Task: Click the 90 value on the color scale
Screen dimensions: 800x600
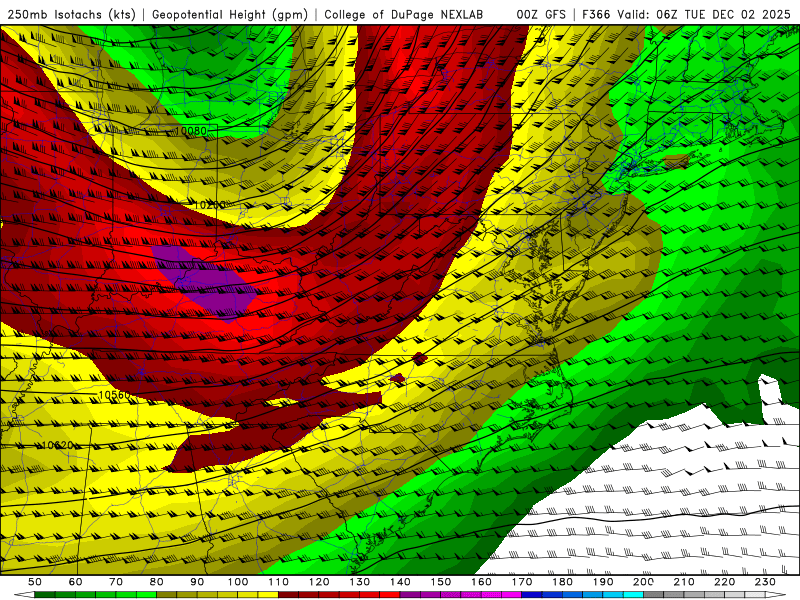Action: tap(197, 582)
